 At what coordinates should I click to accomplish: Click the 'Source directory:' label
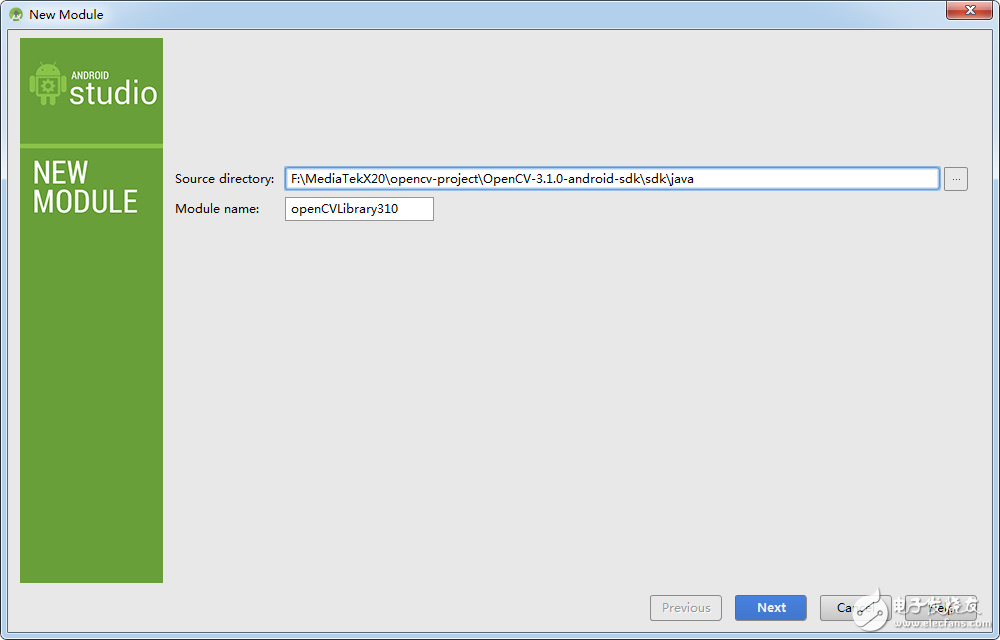click(224, 178)
